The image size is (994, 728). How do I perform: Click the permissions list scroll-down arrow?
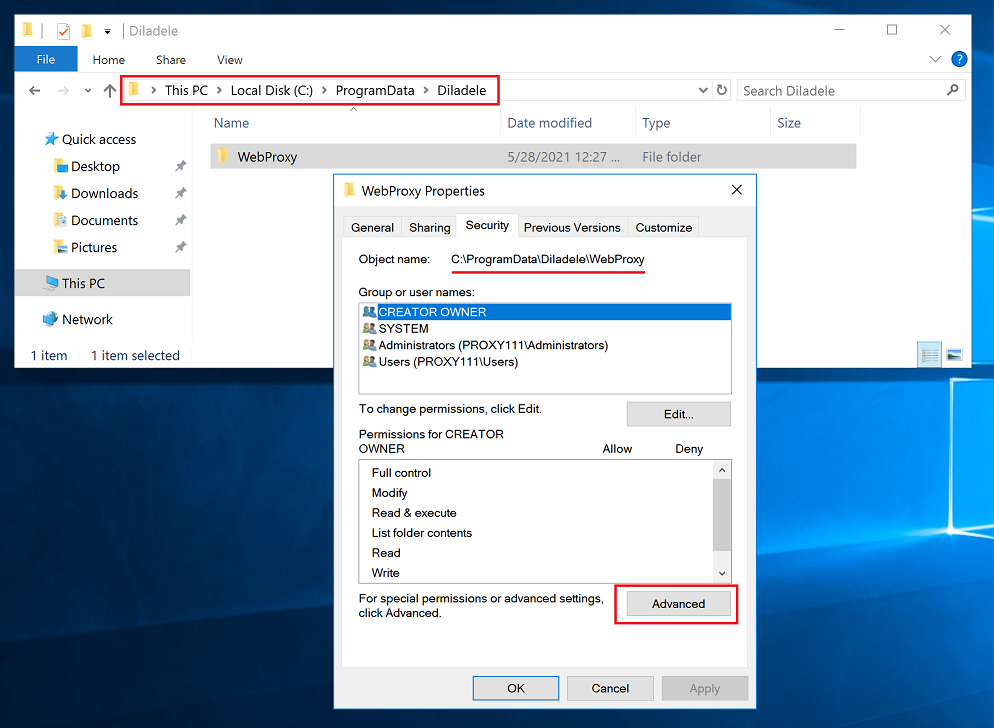[721, 573]
